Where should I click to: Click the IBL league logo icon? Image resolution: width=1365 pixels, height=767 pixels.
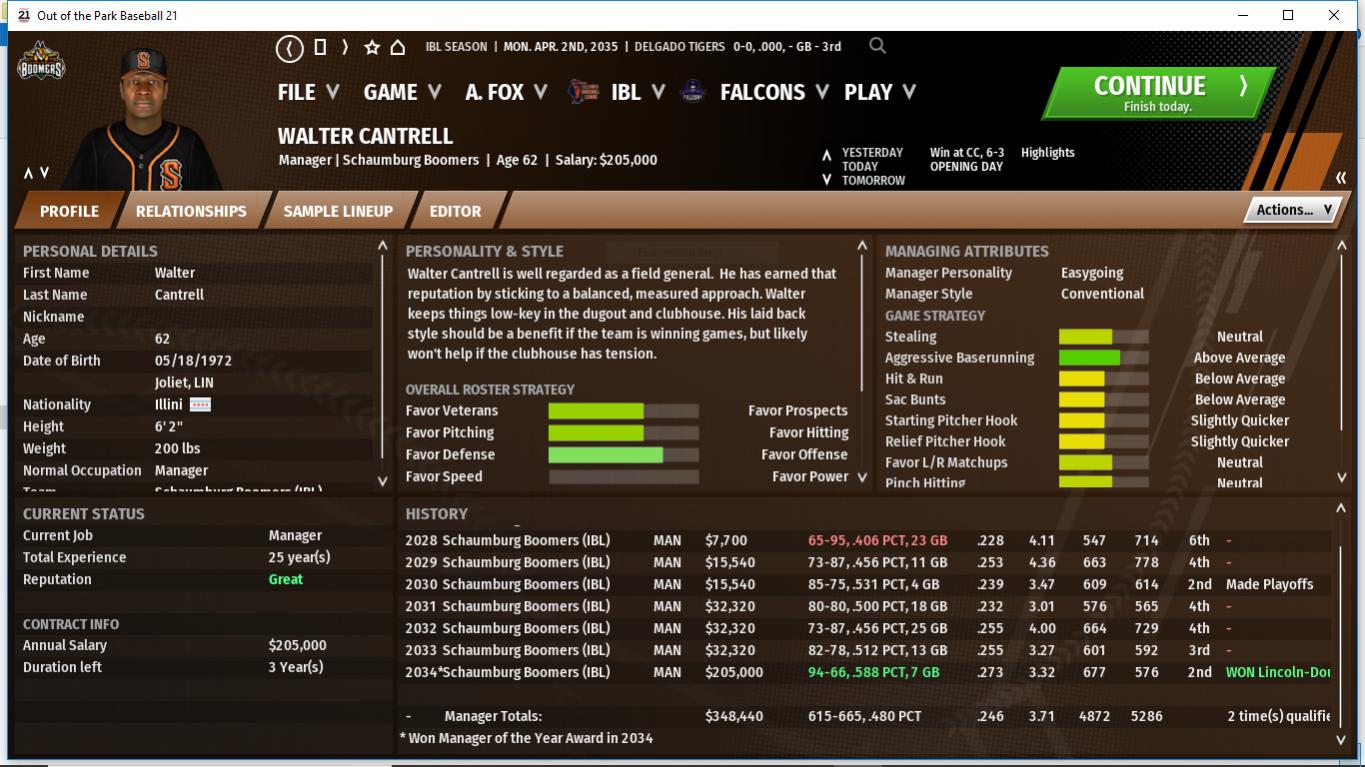click(583, 92)
